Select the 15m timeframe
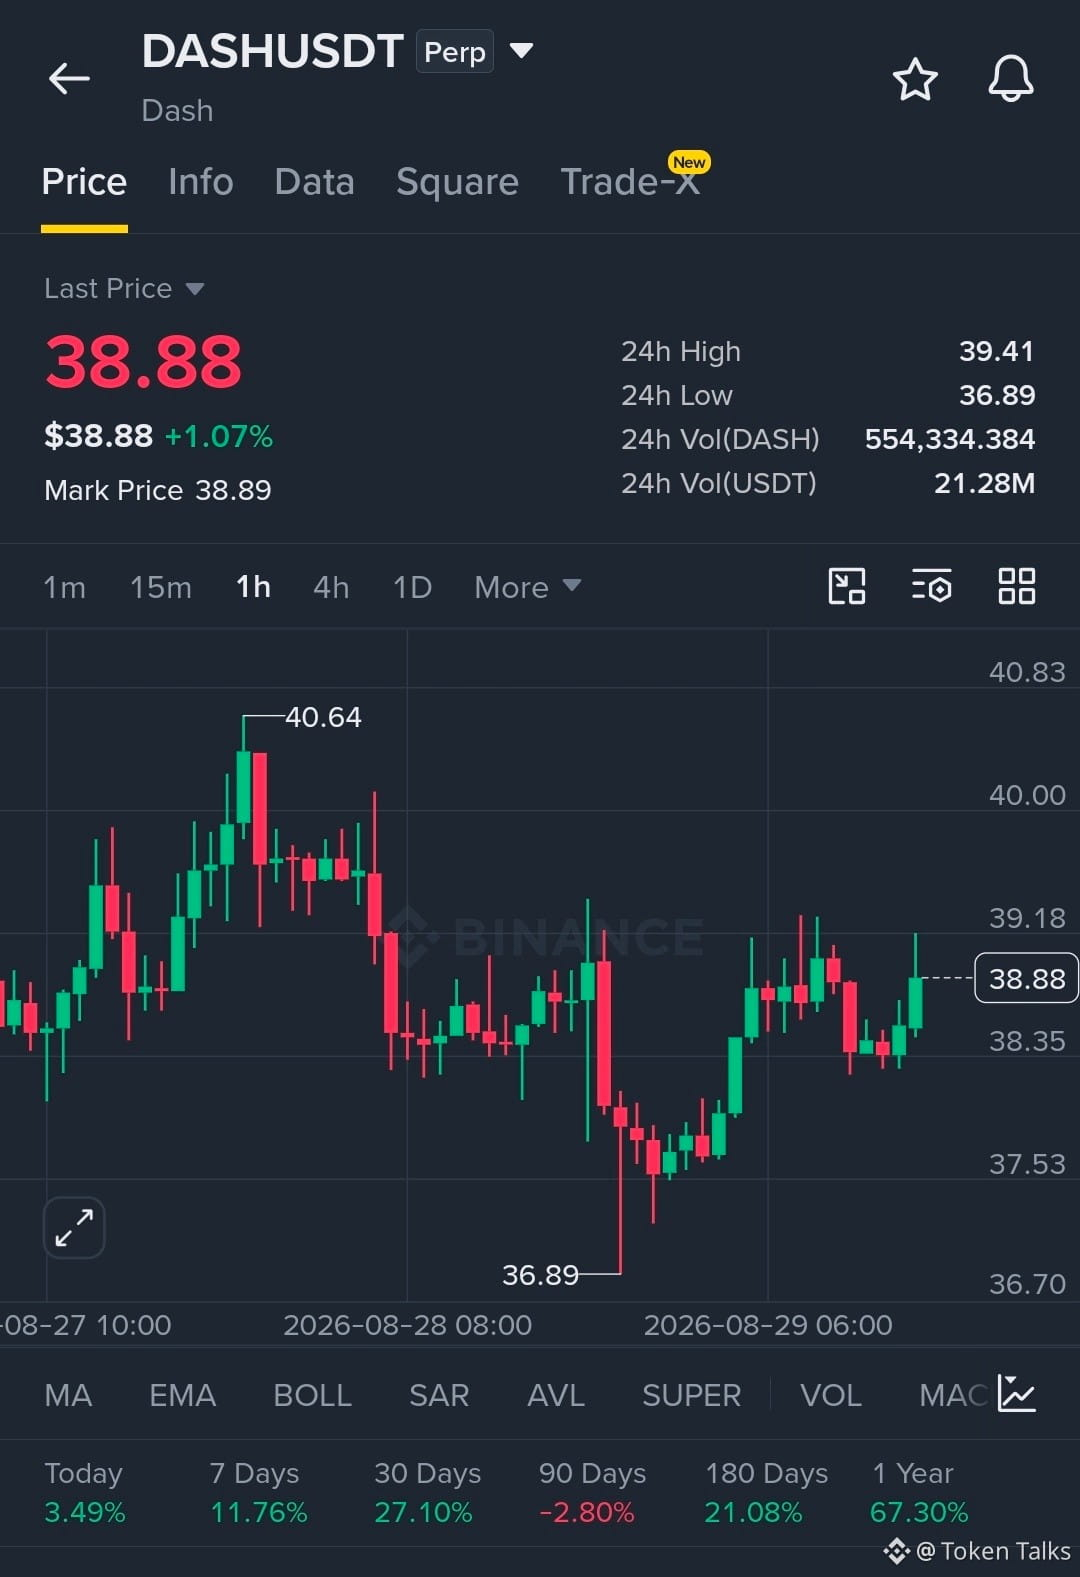 click(x=160, y=587)
